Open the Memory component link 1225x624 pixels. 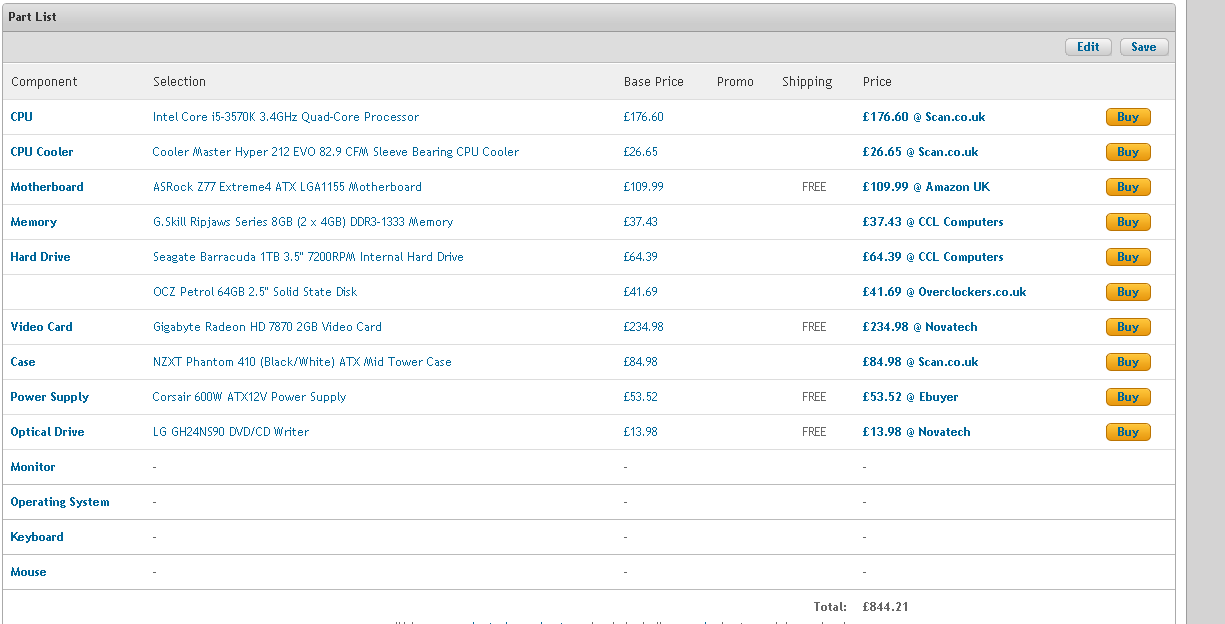33,222
